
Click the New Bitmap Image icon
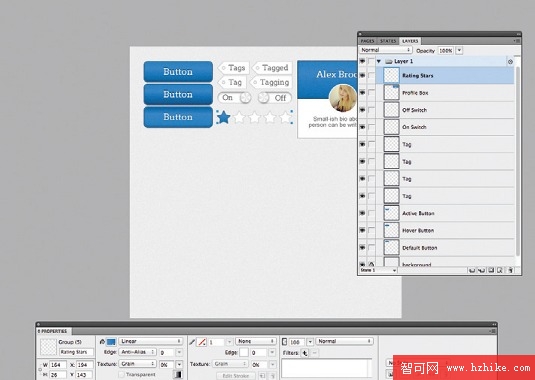(500, 270)
